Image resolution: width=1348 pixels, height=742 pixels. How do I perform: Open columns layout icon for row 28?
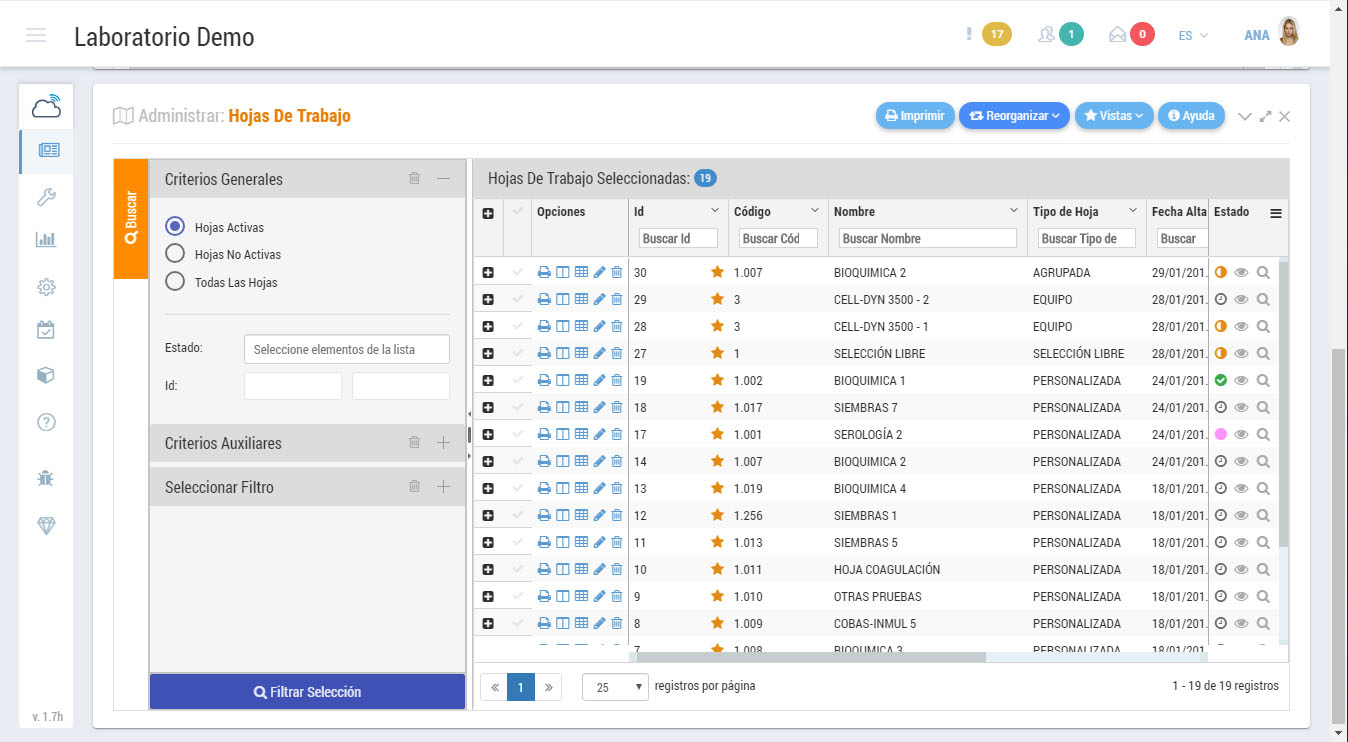(x=562, y=326)
